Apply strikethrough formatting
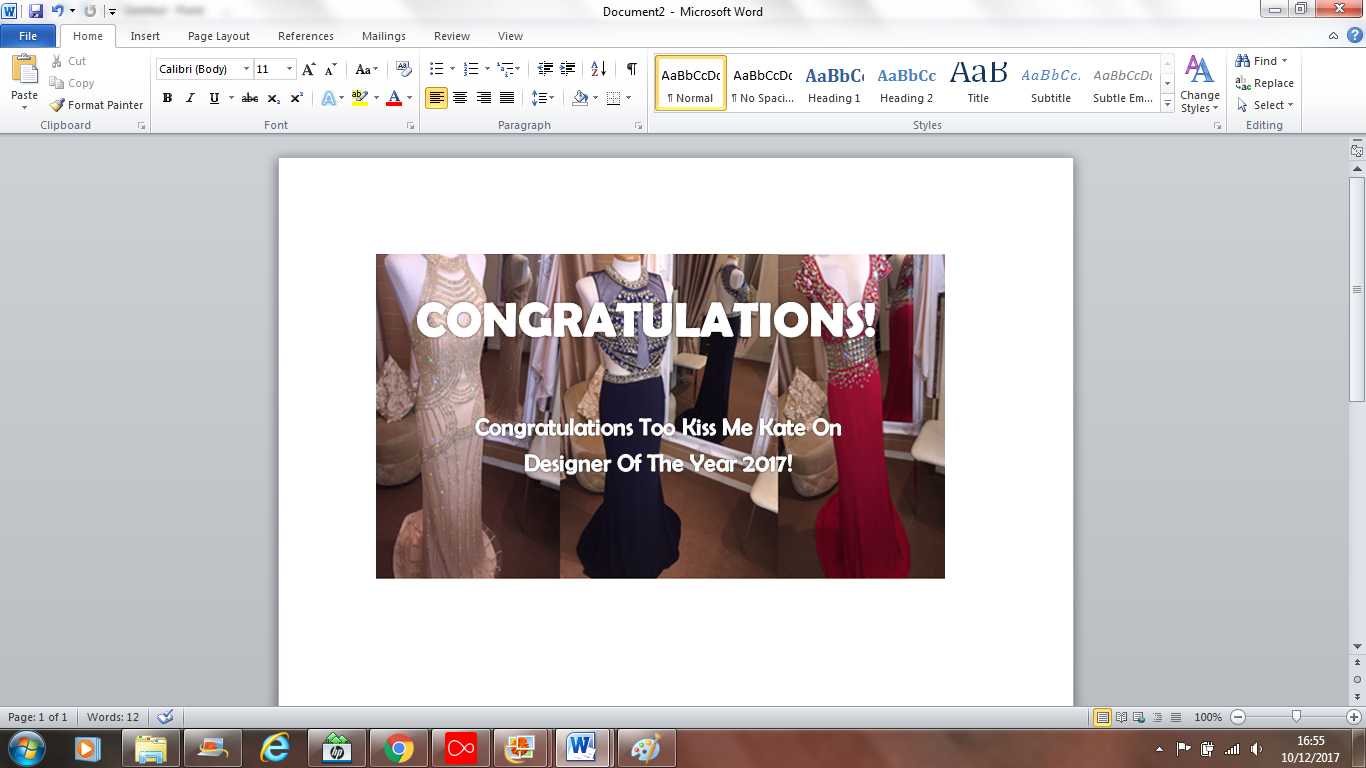The height and width of the screenshot is (768, 1366). pyautogui.click(x=250, y=98)
